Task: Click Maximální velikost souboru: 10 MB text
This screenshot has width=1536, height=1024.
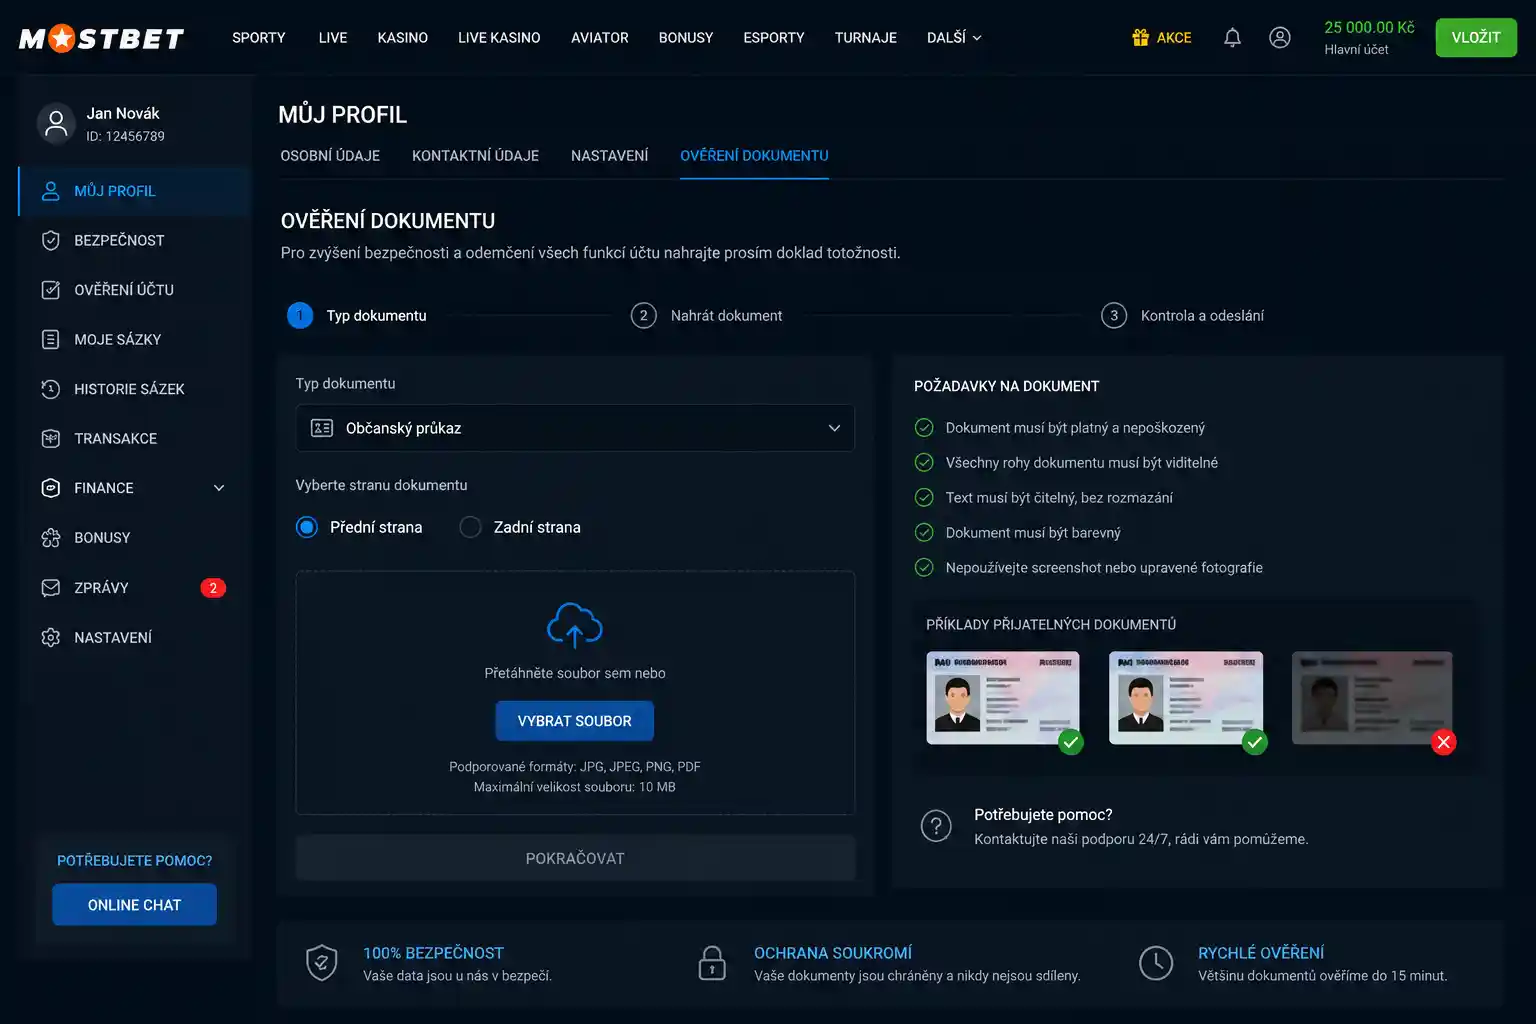Action: click(x=575, y=787)
